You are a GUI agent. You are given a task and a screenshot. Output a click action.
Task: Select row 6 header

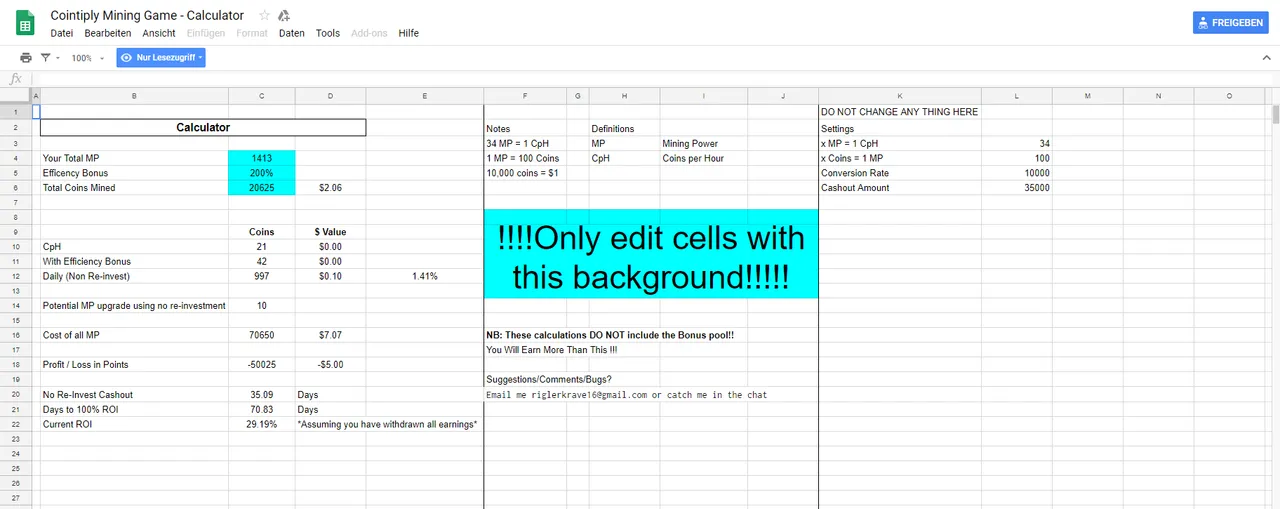click(16, 188)
